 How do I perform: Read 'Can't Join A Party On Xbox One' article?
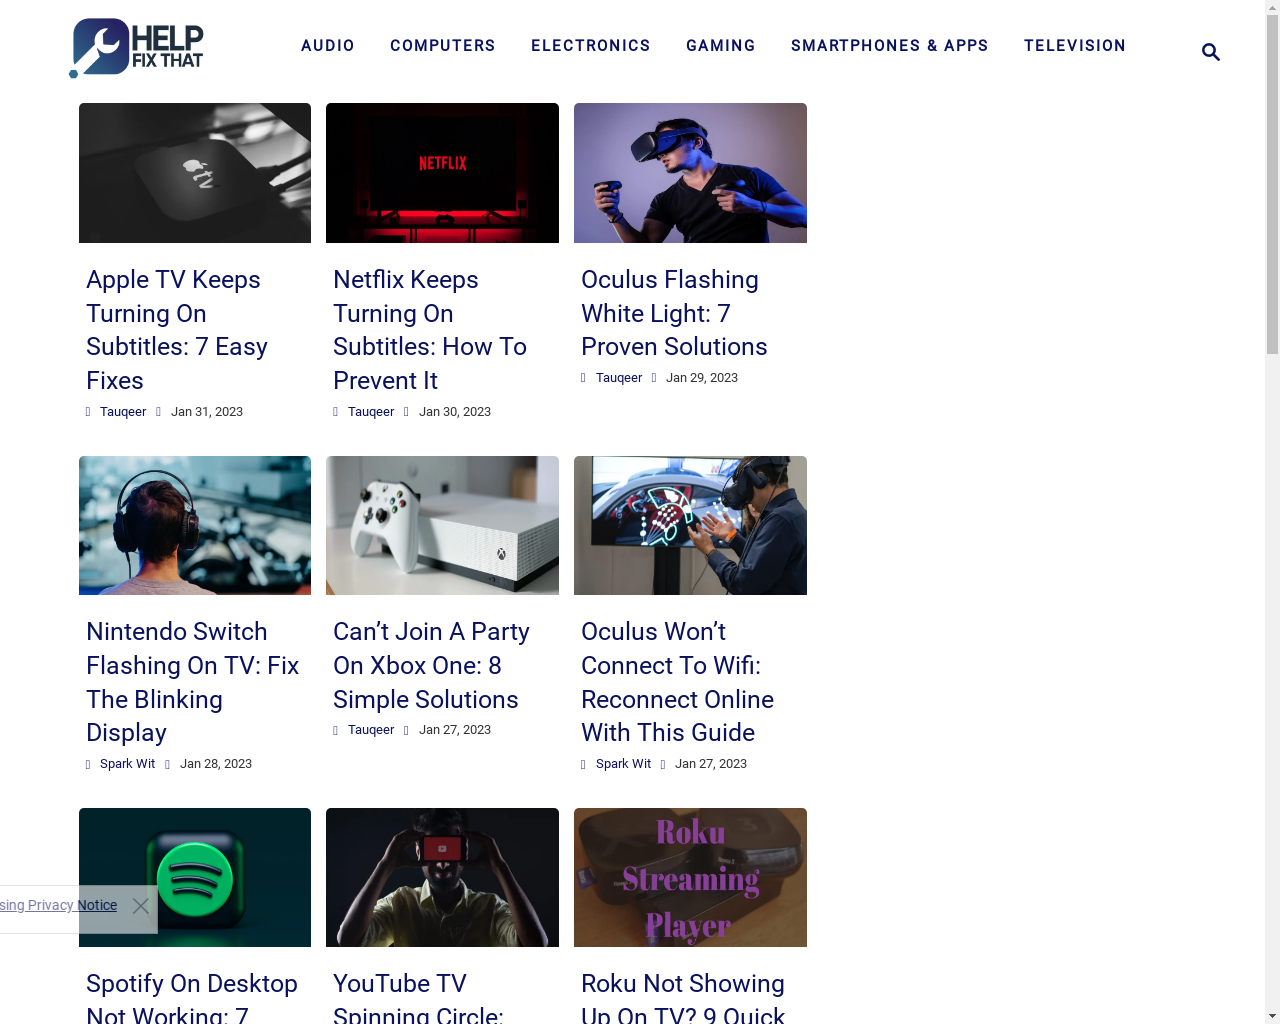tap(431, 666)
